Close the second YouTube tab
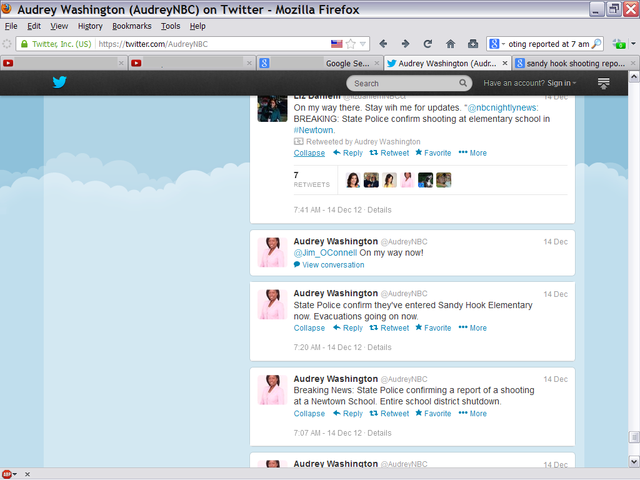This screenshot has width=640, height=480. point(249,63)
